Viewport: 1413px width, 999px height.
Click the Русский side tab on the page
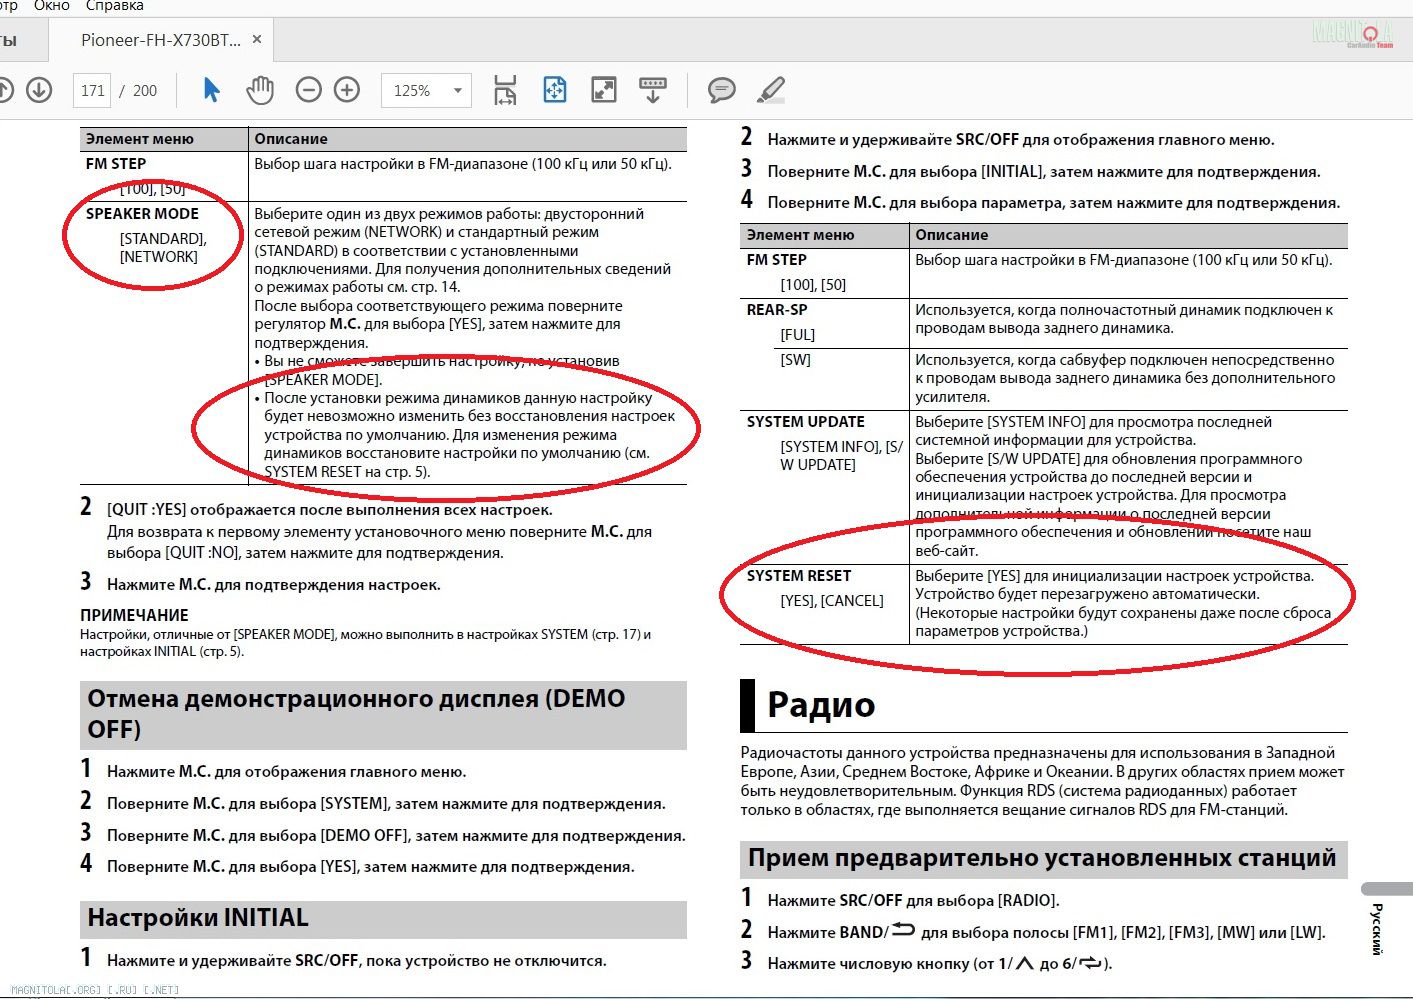1377,928
